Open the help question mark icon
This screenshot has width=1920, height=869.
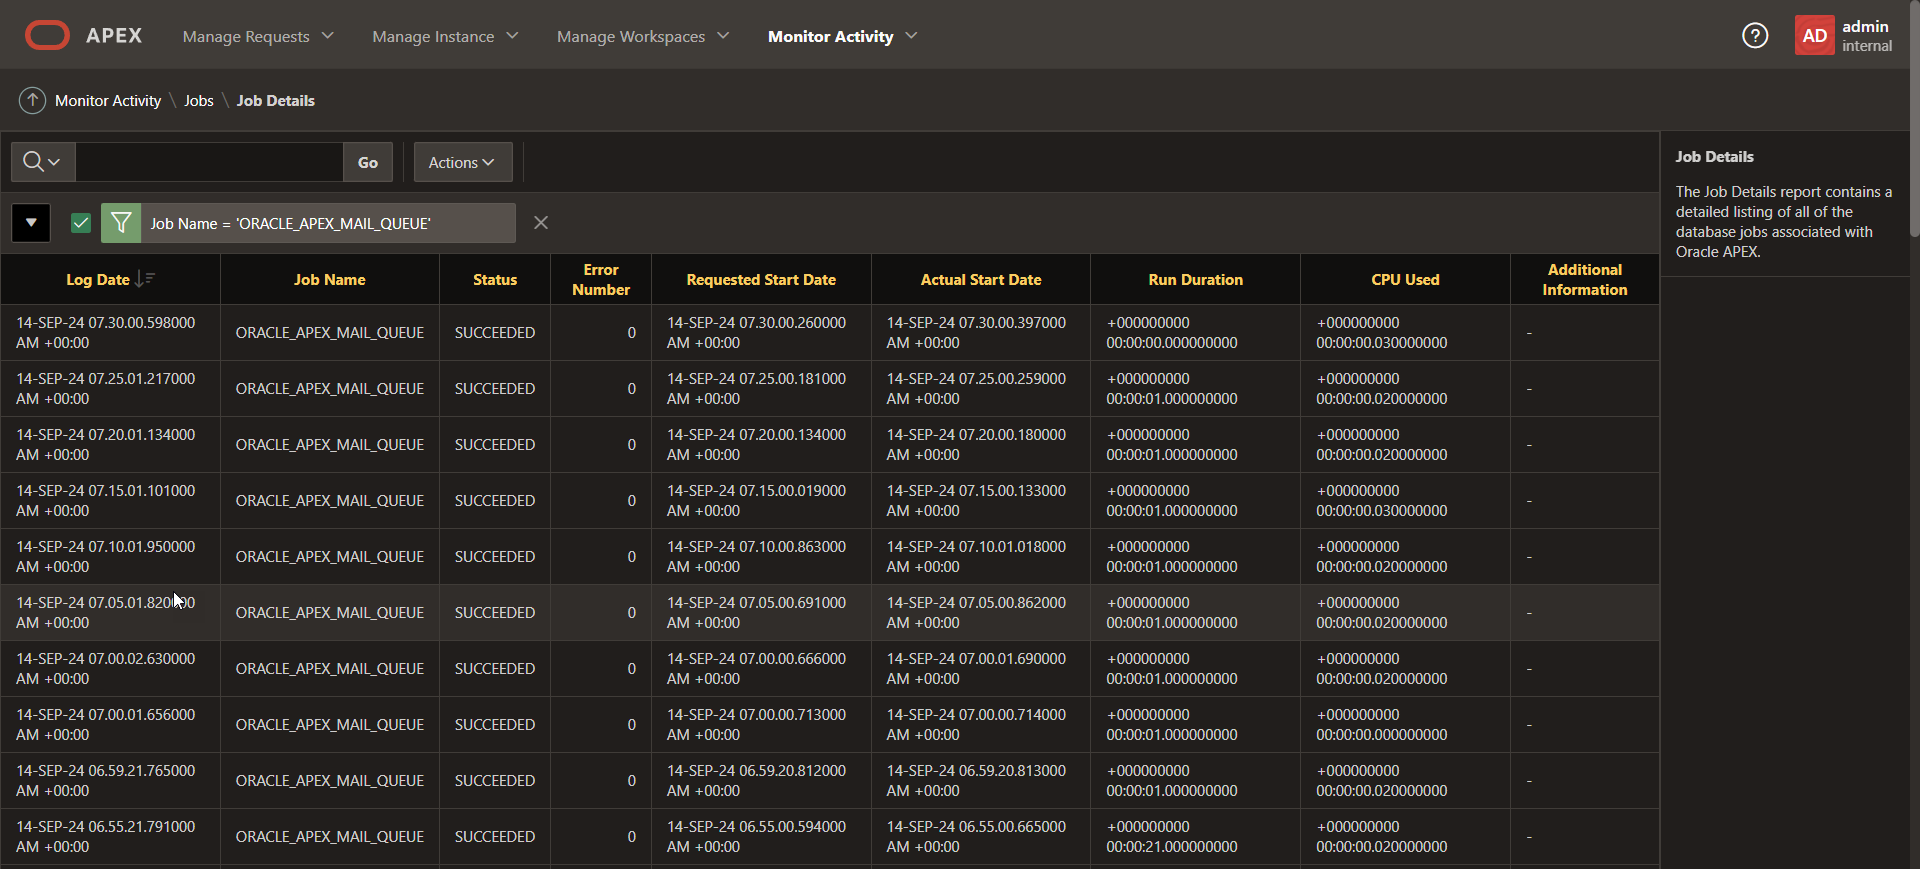pyautogui.click(x=1755, y=36)
